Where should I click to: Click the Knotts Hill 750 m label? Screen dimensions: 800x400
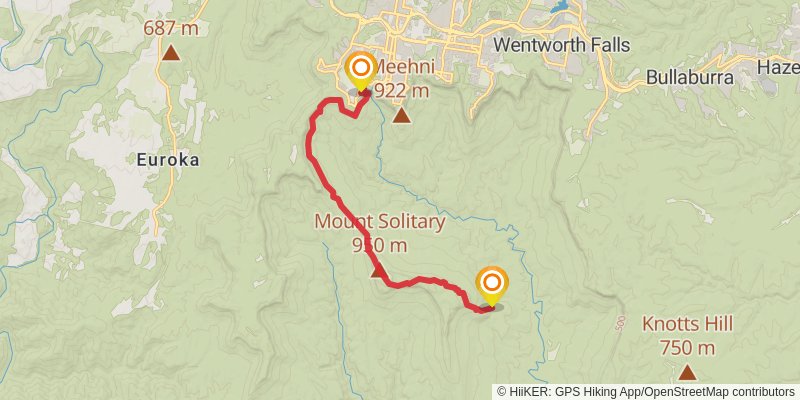click(x=687, y=336)
